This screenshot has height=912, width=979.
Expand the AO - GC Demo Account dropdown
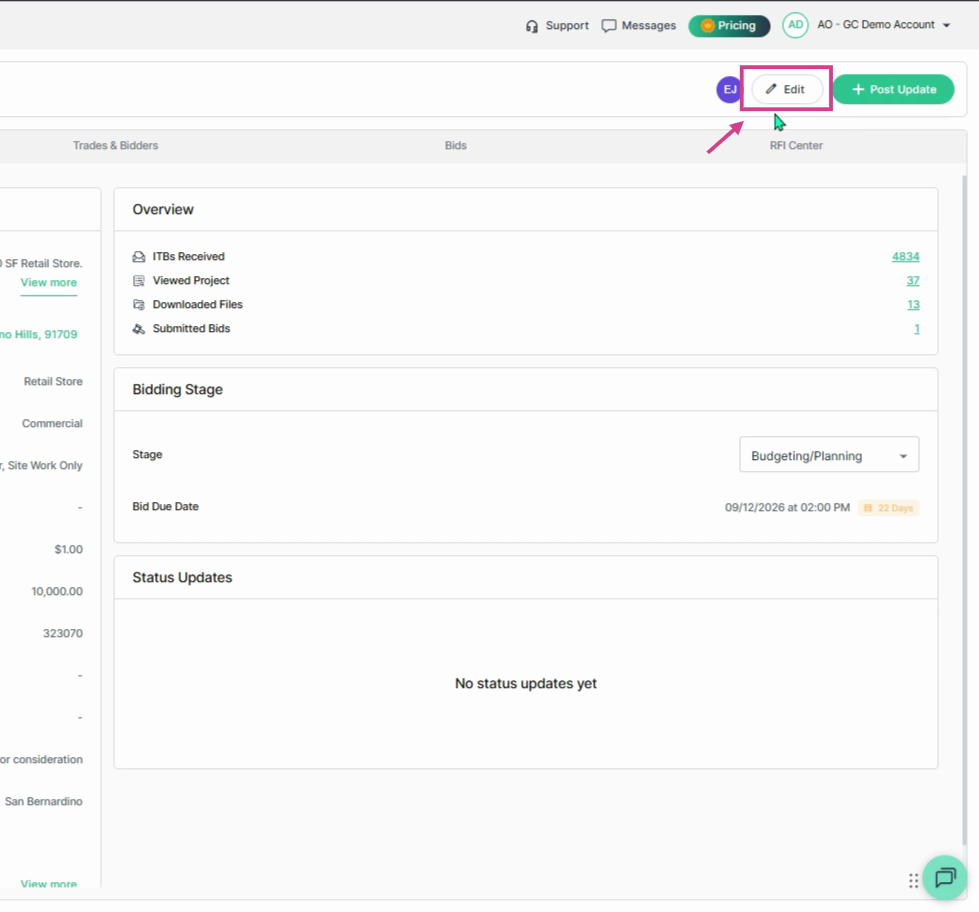(x=946, y=25)
